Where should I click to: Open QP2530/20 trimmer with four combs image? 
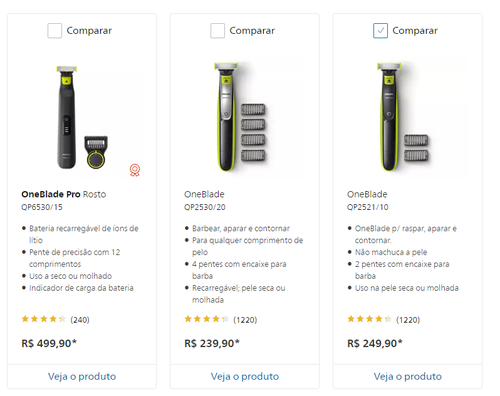pos(245,118)
